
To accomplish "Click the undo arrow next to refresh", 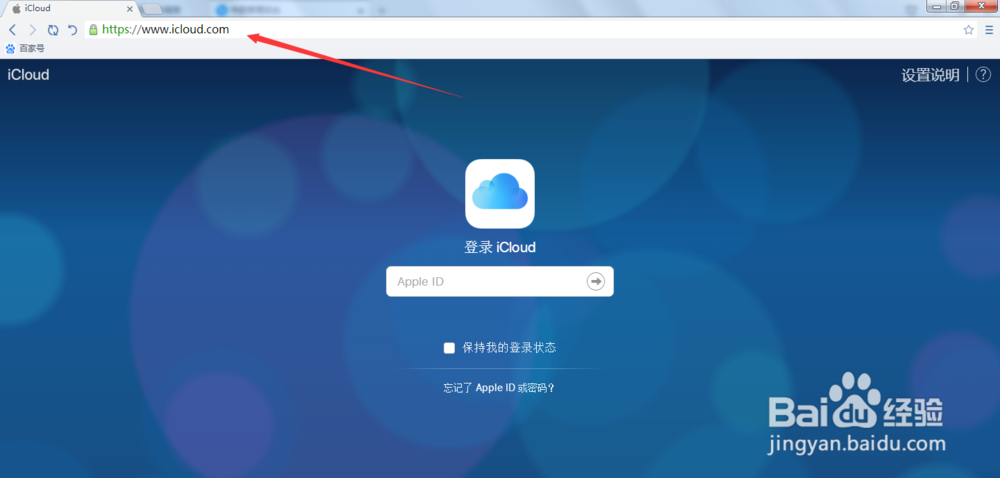I will tap(73, 30).
